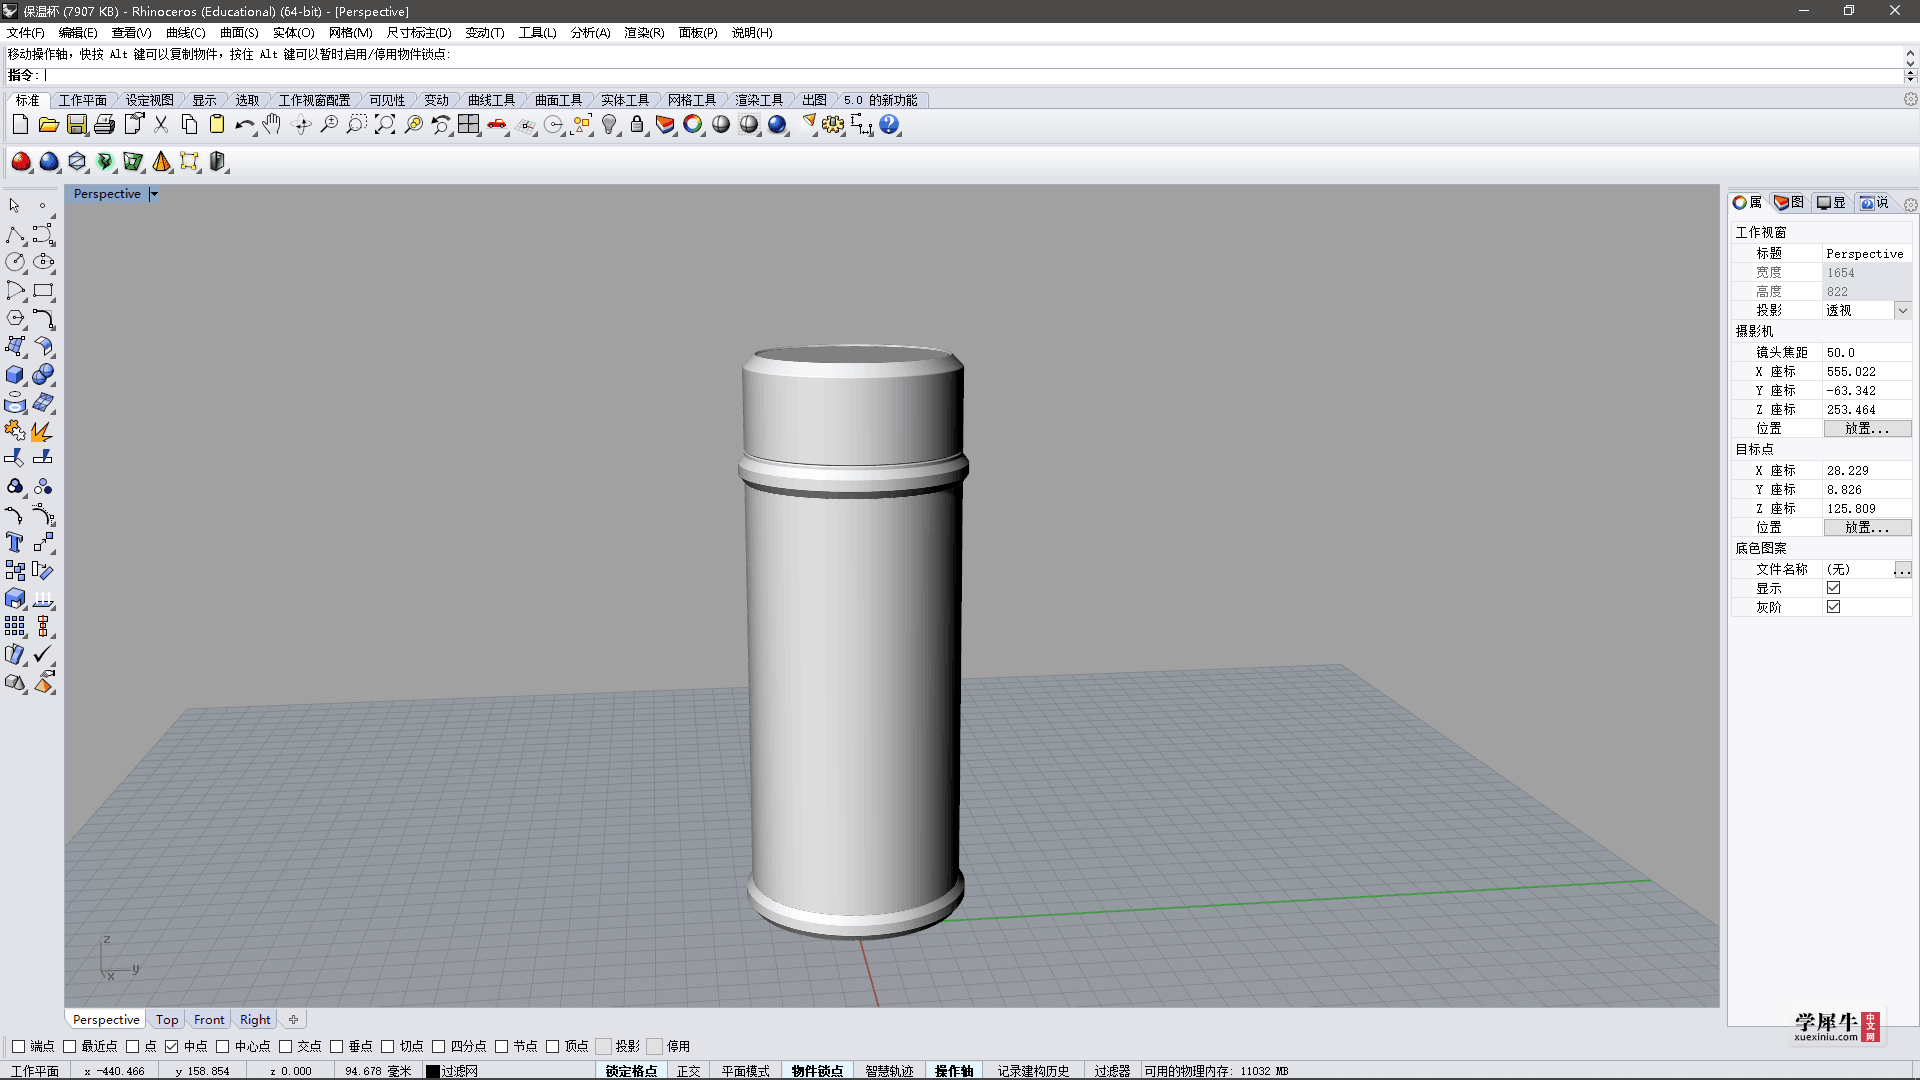The width and height of the screenshot is (1920, 1080).
Task: Select the Text object T tool
Action: (x=15, y=543)
